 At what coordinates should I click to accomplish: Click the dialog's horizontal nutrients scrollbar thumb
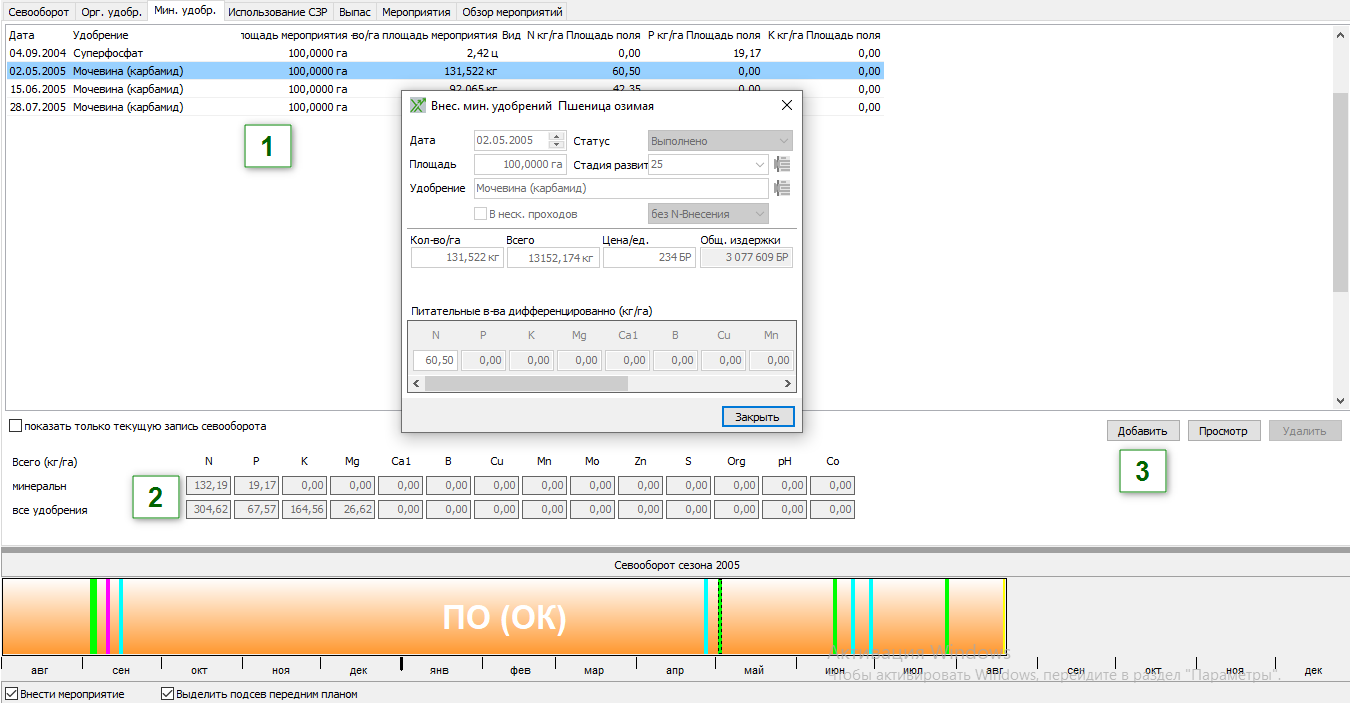[x=526, y=384]
